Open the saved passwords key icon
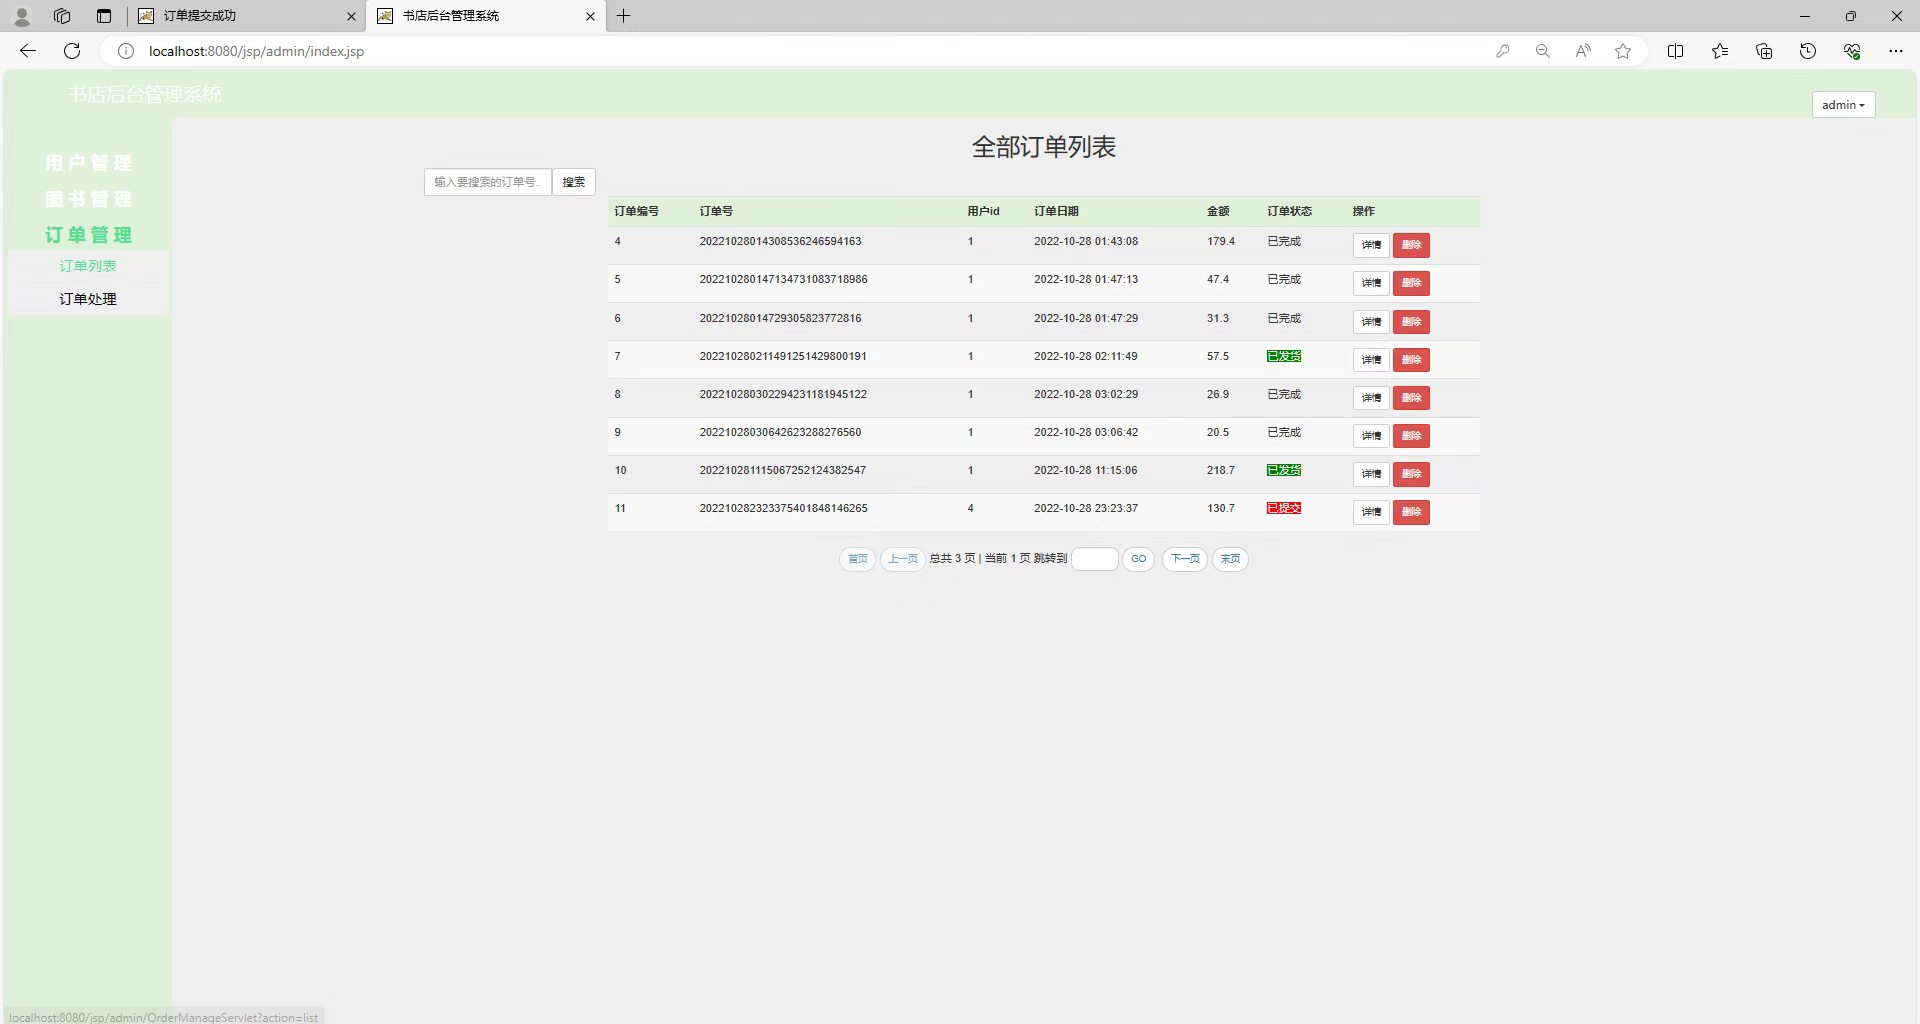This screenshot has width=1920, height=1024. [1503, 51]
